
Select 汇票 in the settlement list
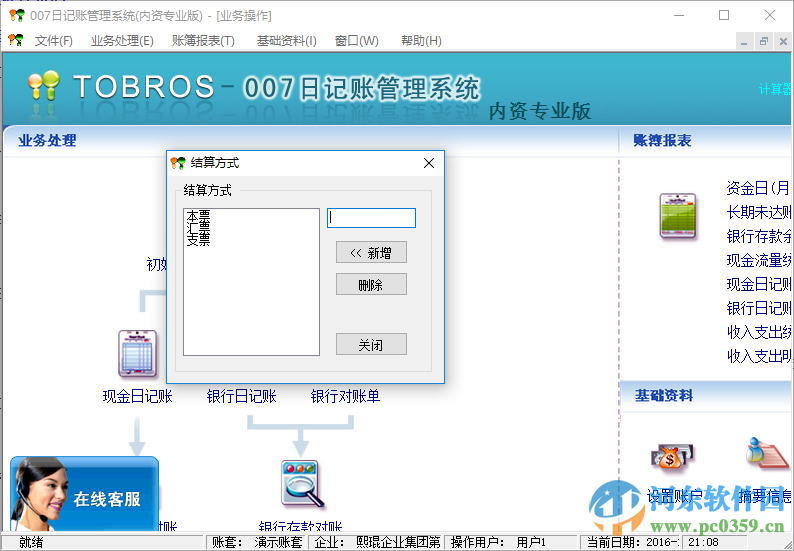pyautogui.click(x=198, y=227)
